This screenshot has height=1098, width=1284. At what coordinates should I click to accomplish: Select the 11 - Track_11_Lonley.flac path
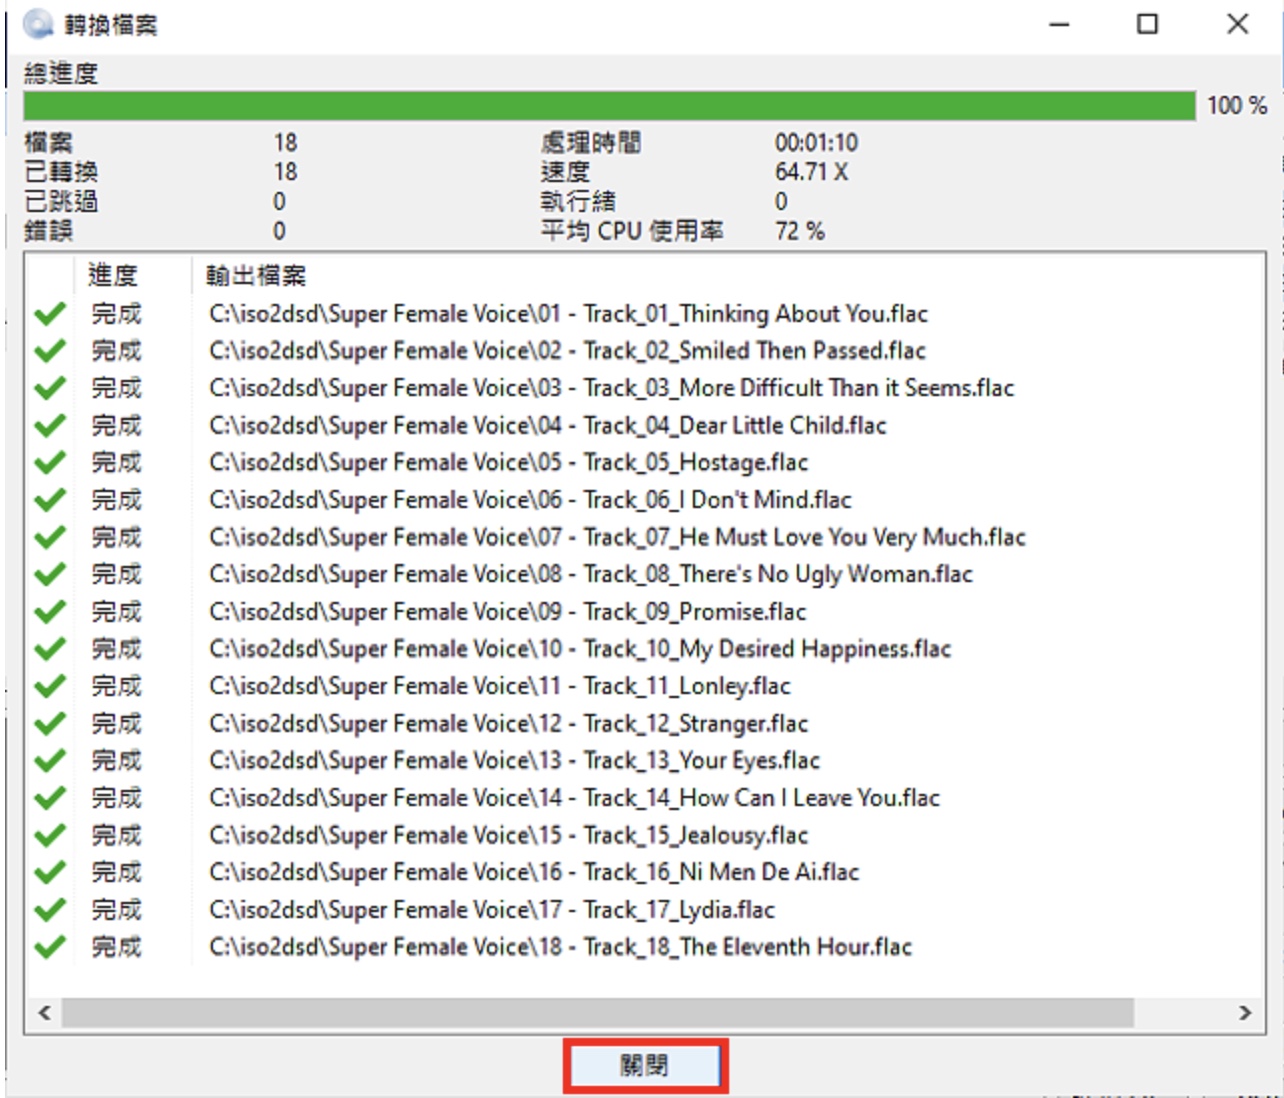click(500, 686)
